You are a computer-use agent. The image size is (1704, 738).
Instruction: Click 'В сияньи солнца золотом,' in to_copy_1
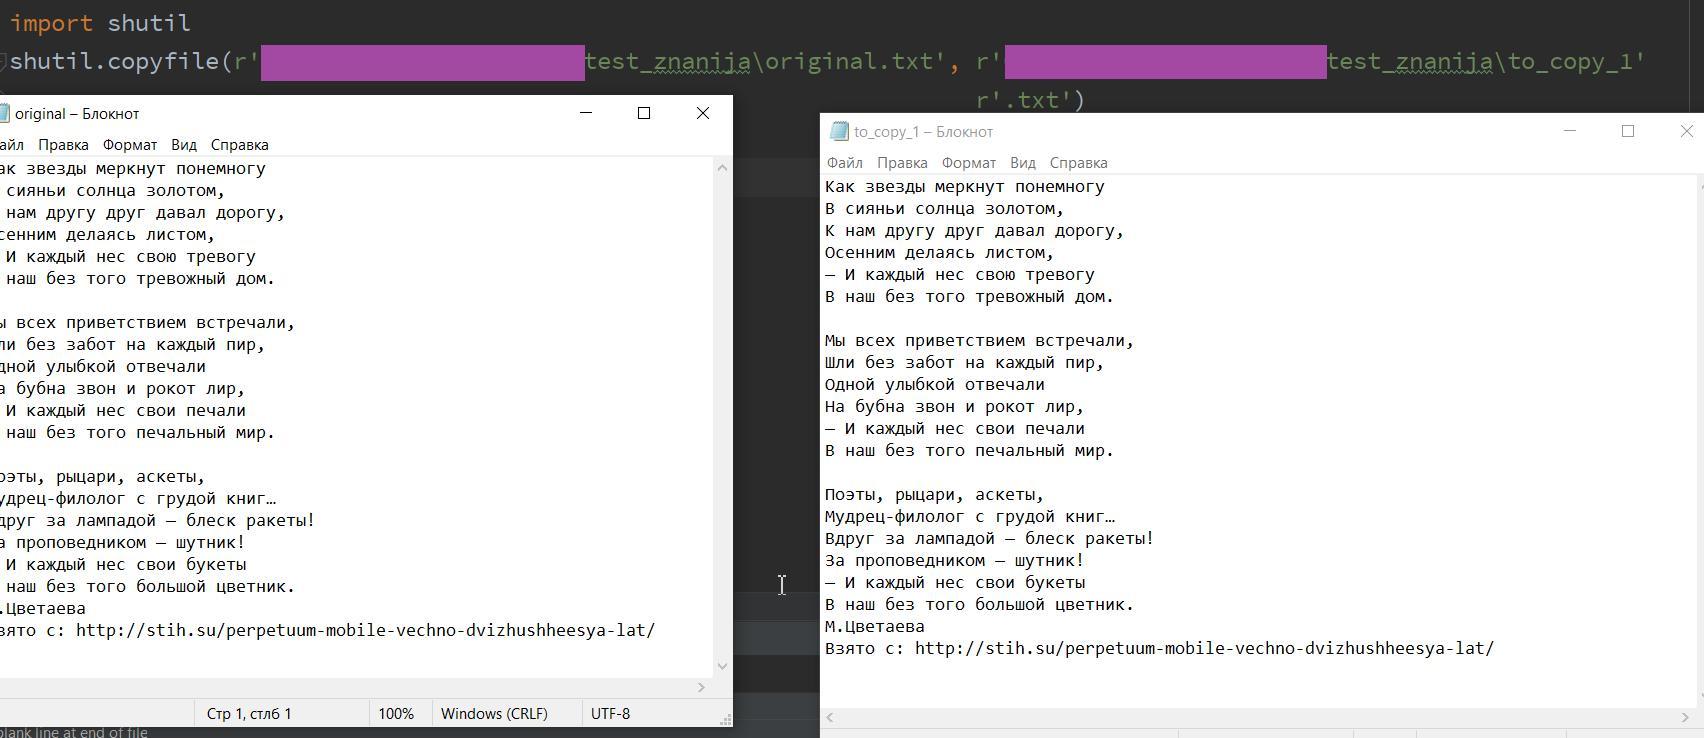(x=944, y=209)
